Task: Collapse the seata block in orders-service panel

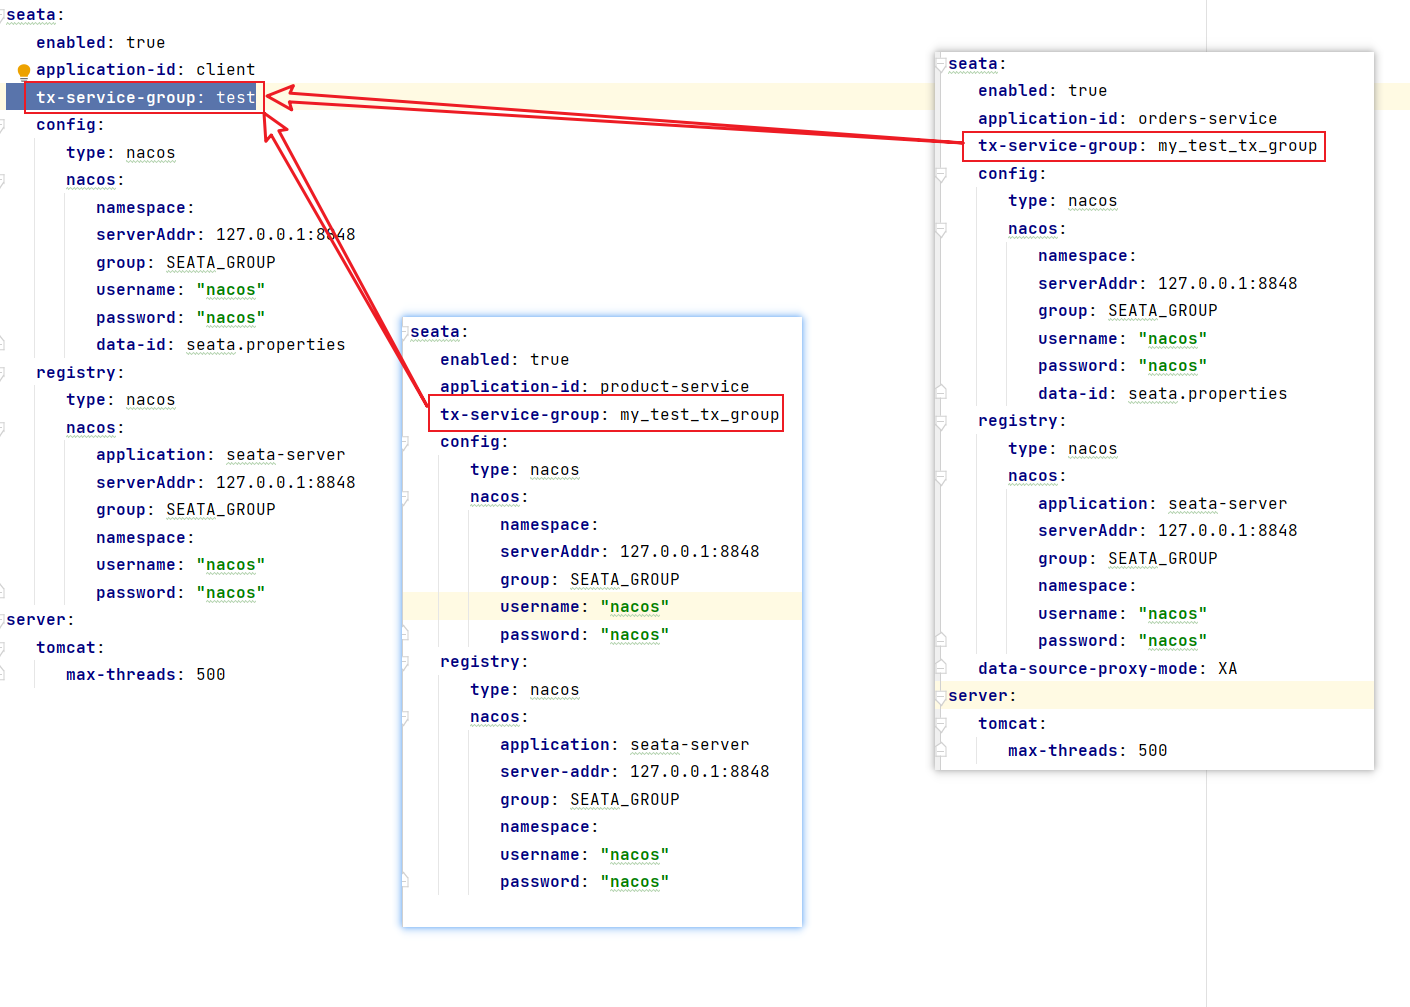Action: [x=941, y=65]
